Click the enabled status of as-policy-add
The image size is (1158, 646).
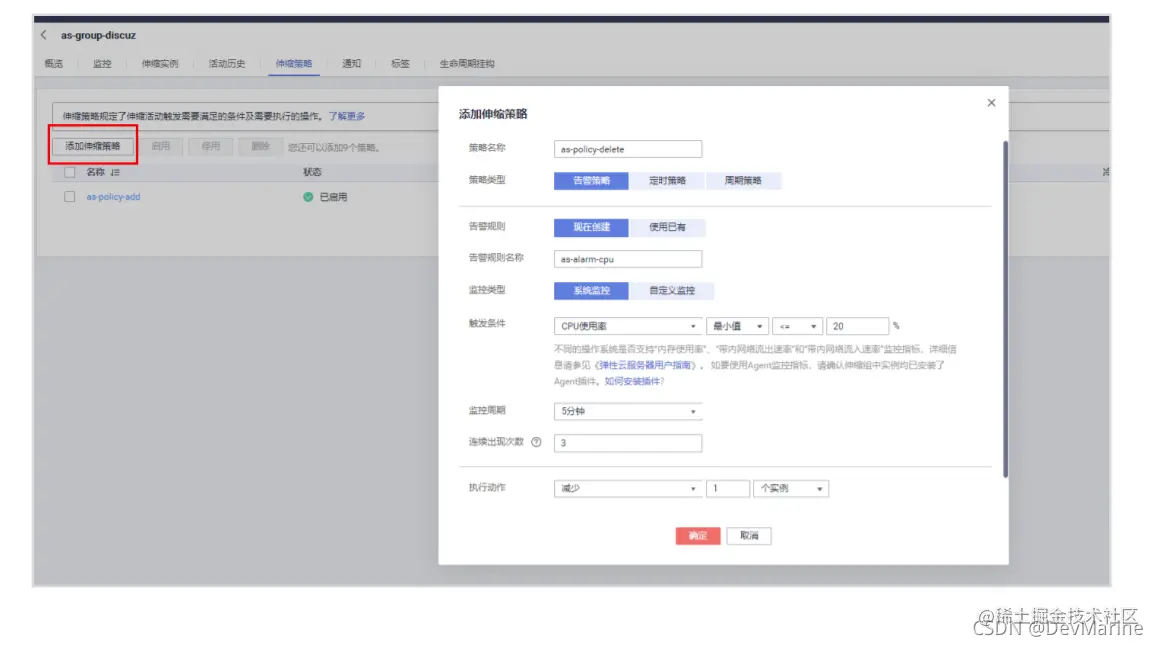coord(325,197)
